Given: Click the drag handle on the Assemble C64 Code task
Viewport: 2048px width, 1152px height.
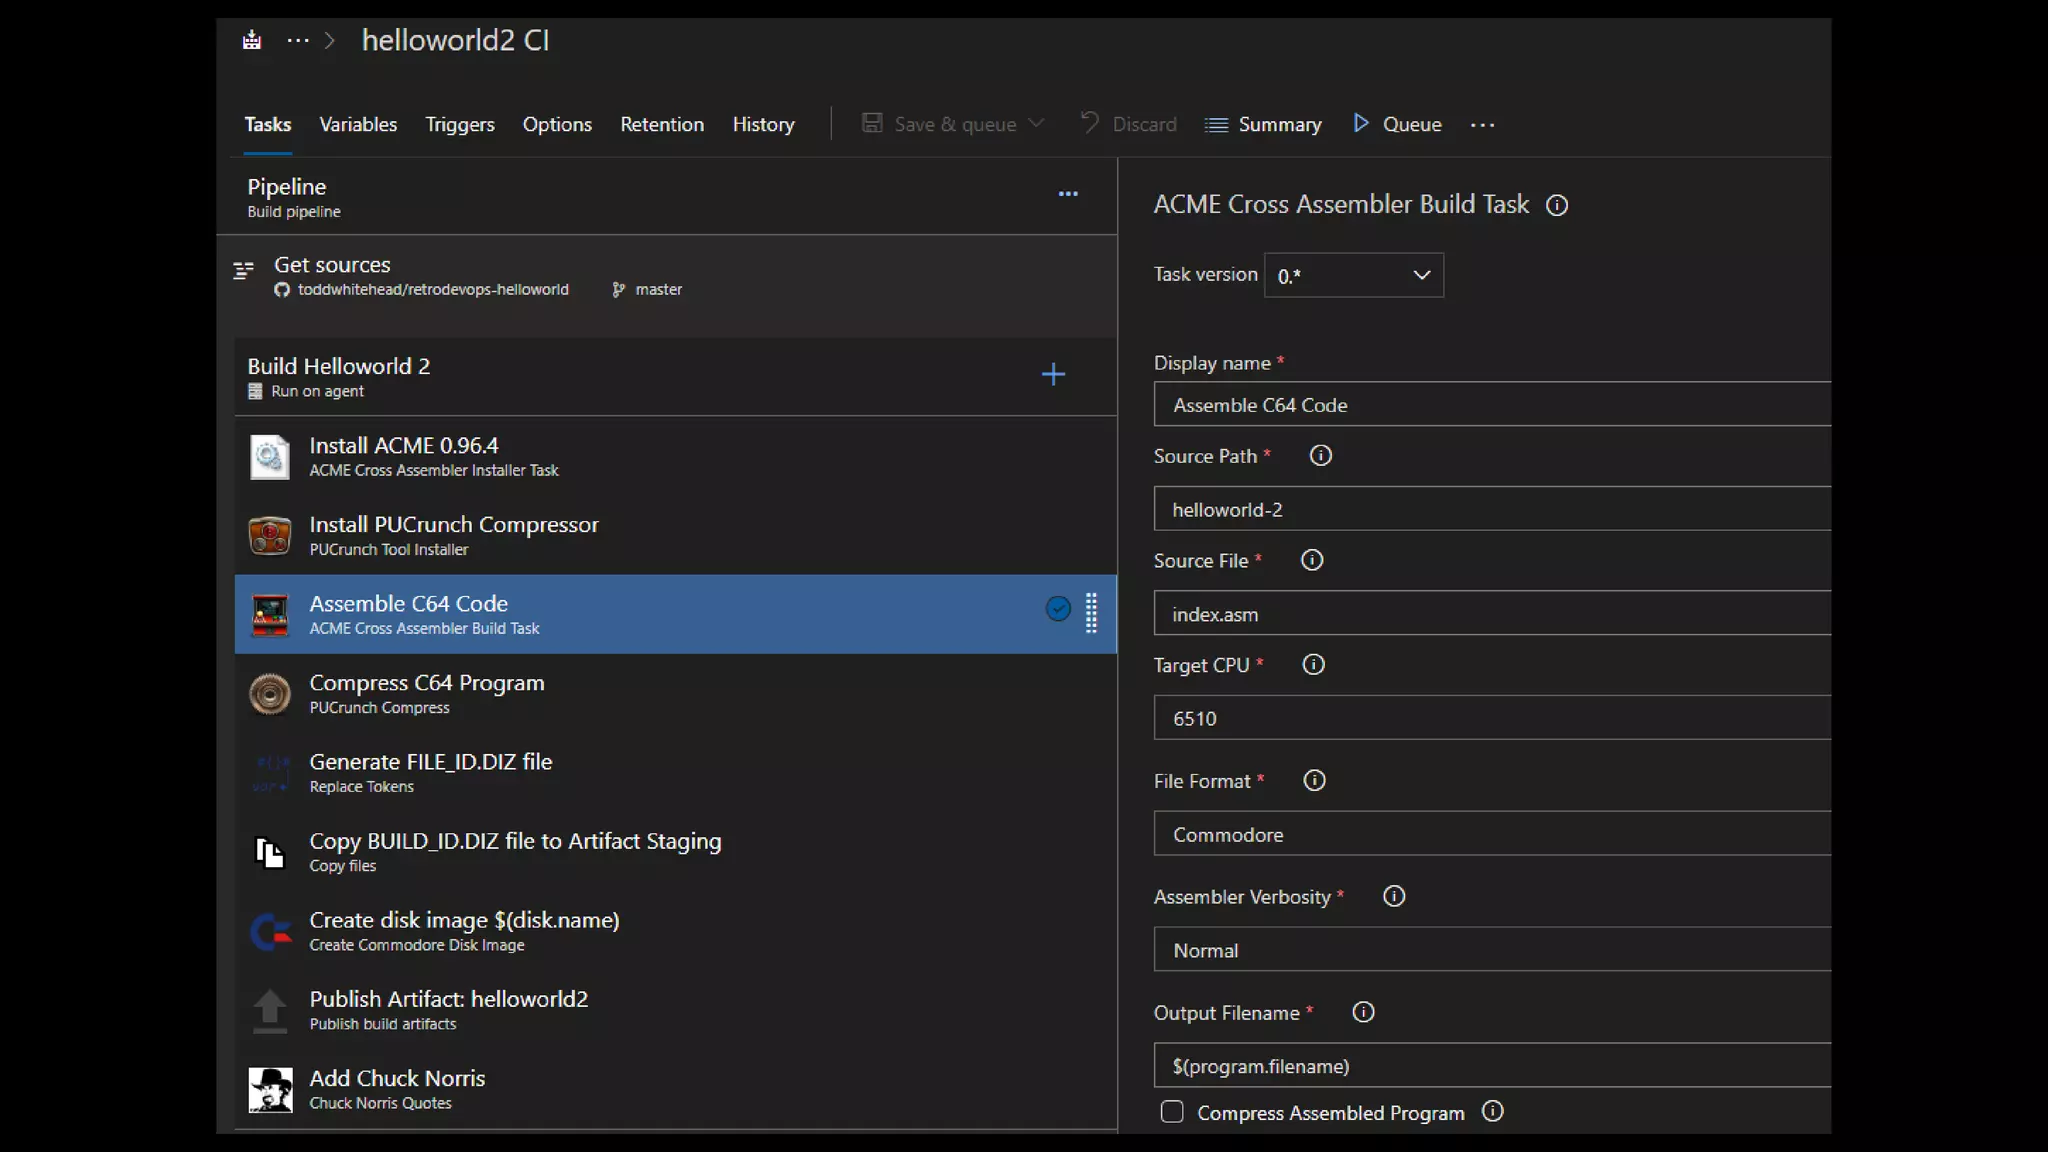Looking at the screenshot, I should [x=1091, y=613].
